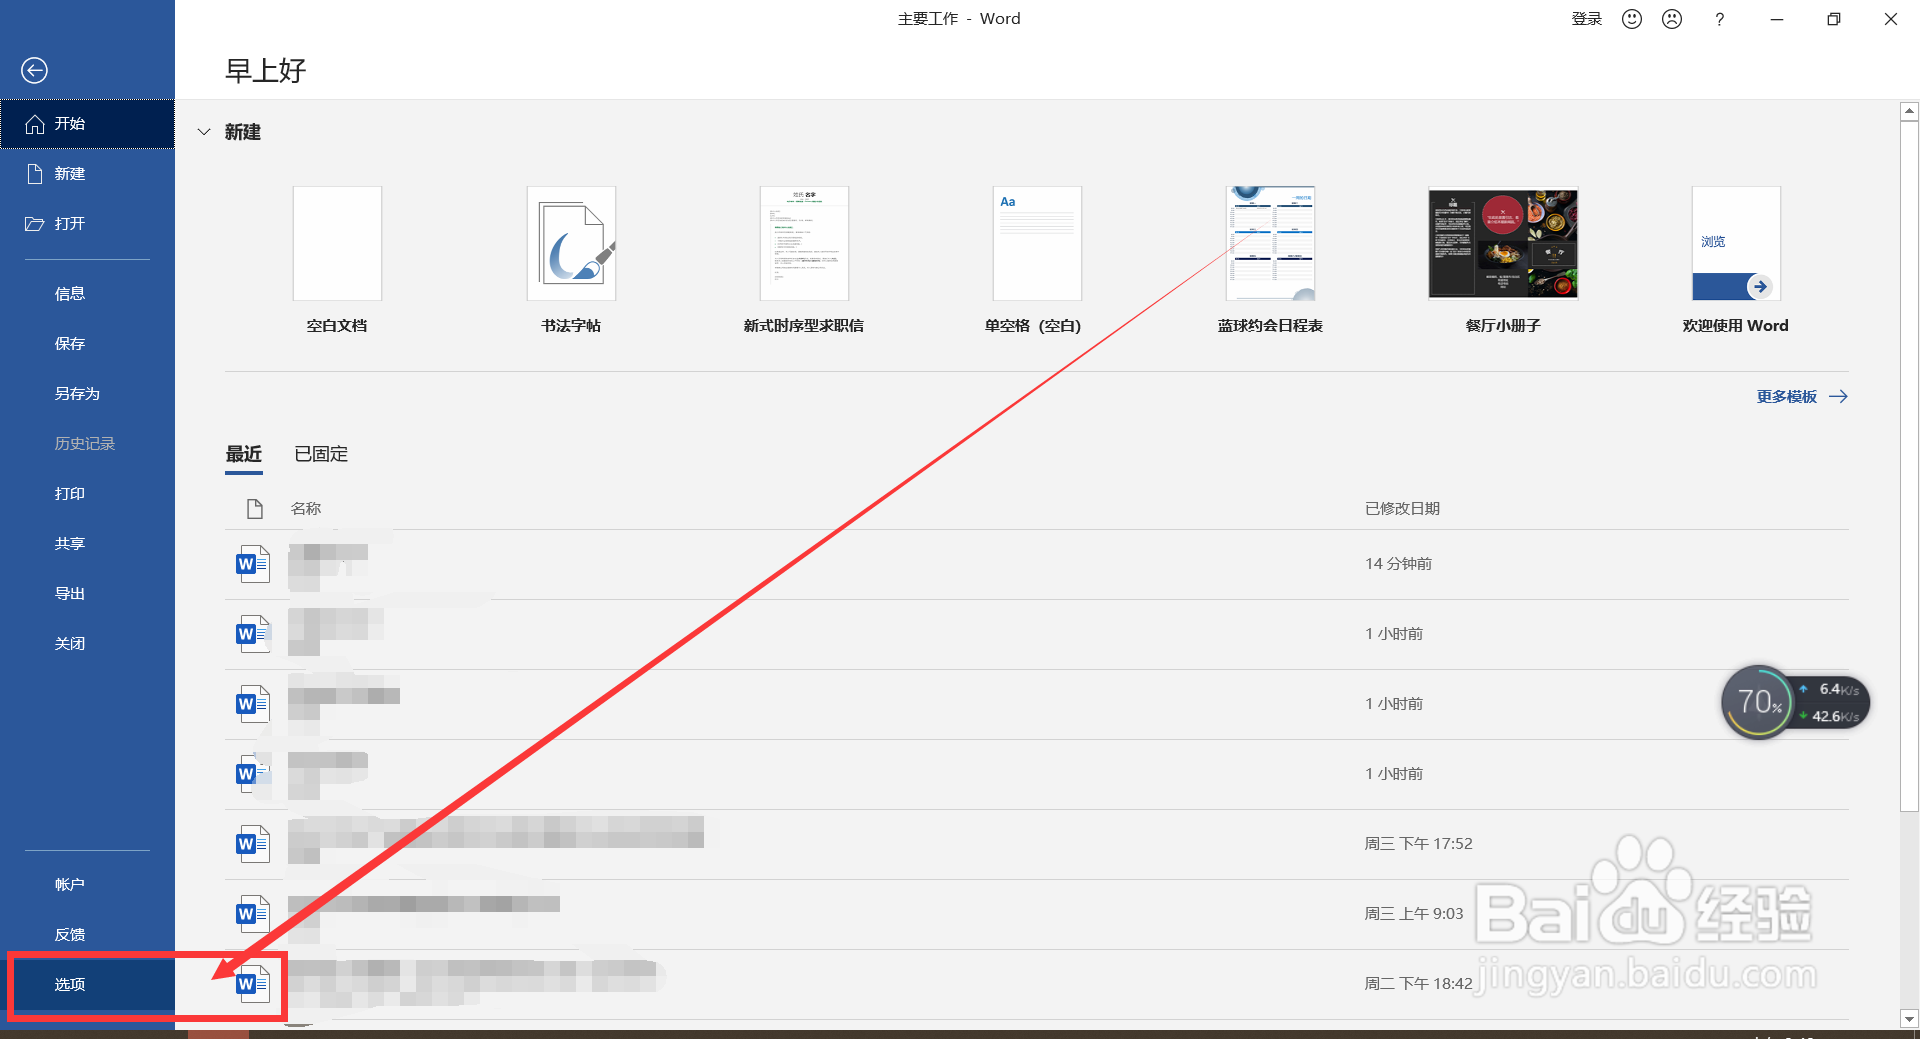Click the smiley face feedback icon
The image size is (1920, 1039).
[x=1632, y=19]
